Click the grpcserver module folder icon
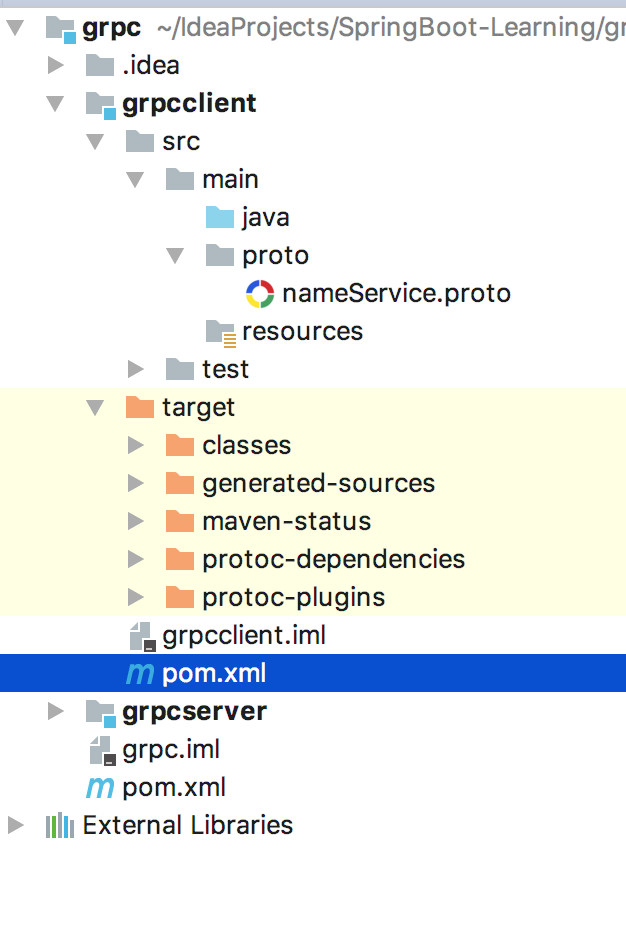The image size is (626, 936). click(100, 712)
